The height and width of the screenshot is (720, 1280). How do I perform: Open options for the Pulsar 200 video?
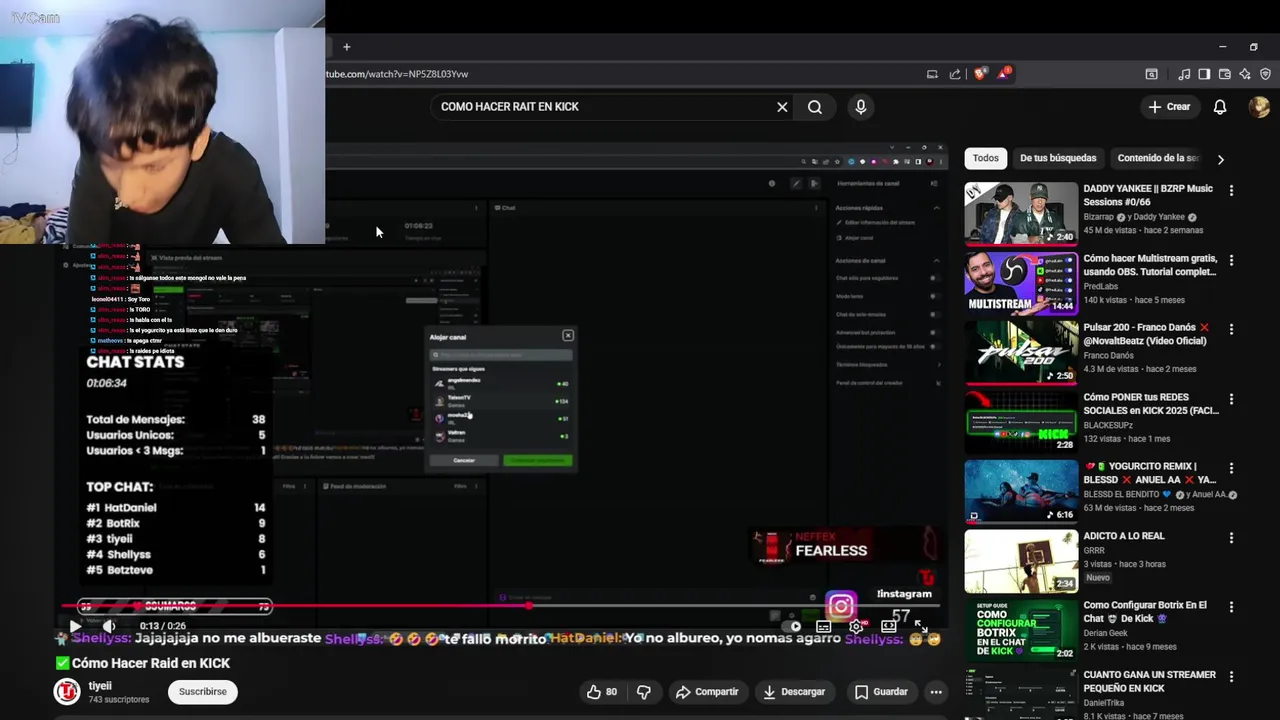point(1231,329)
